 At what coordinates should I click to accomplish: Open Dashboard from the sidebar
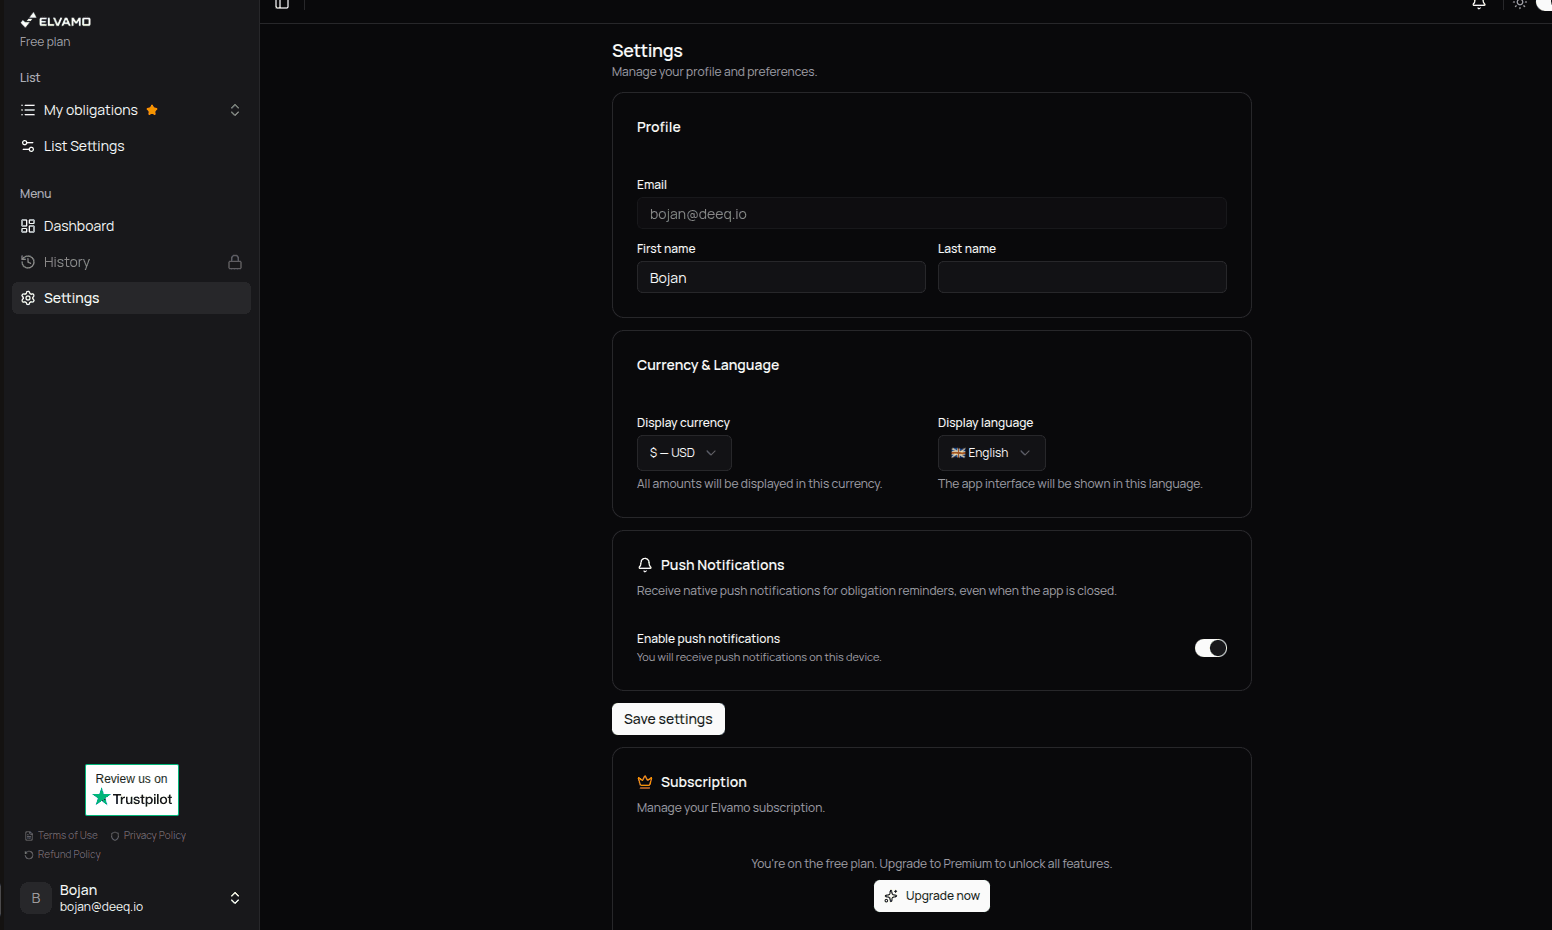coord(78,225)
